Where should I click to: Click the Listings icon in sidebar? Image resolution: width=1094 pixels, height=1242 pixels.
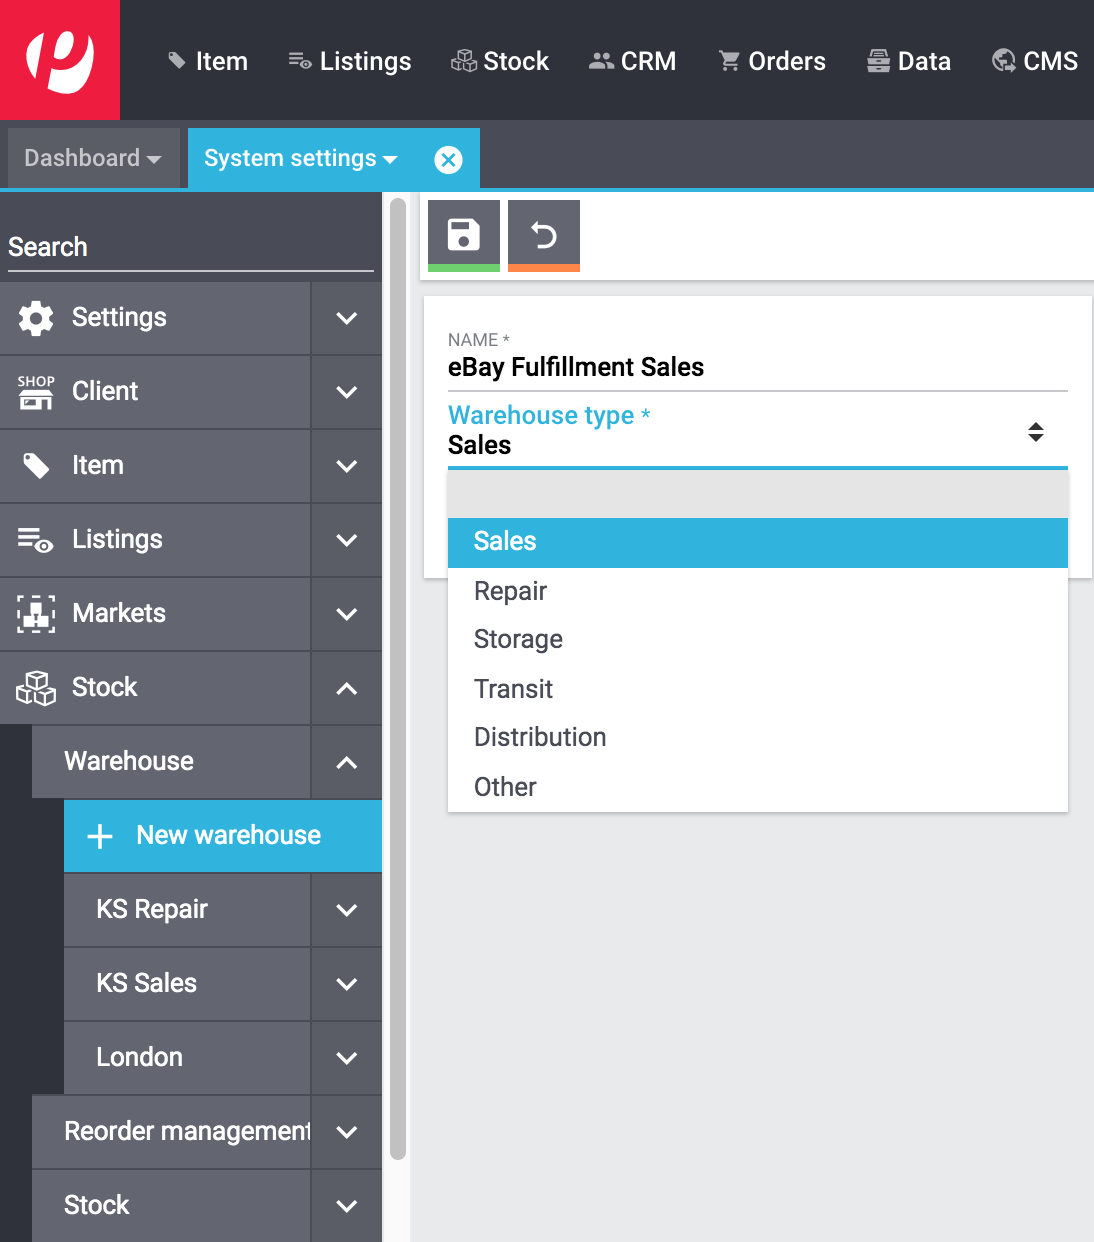click(36, 540)
